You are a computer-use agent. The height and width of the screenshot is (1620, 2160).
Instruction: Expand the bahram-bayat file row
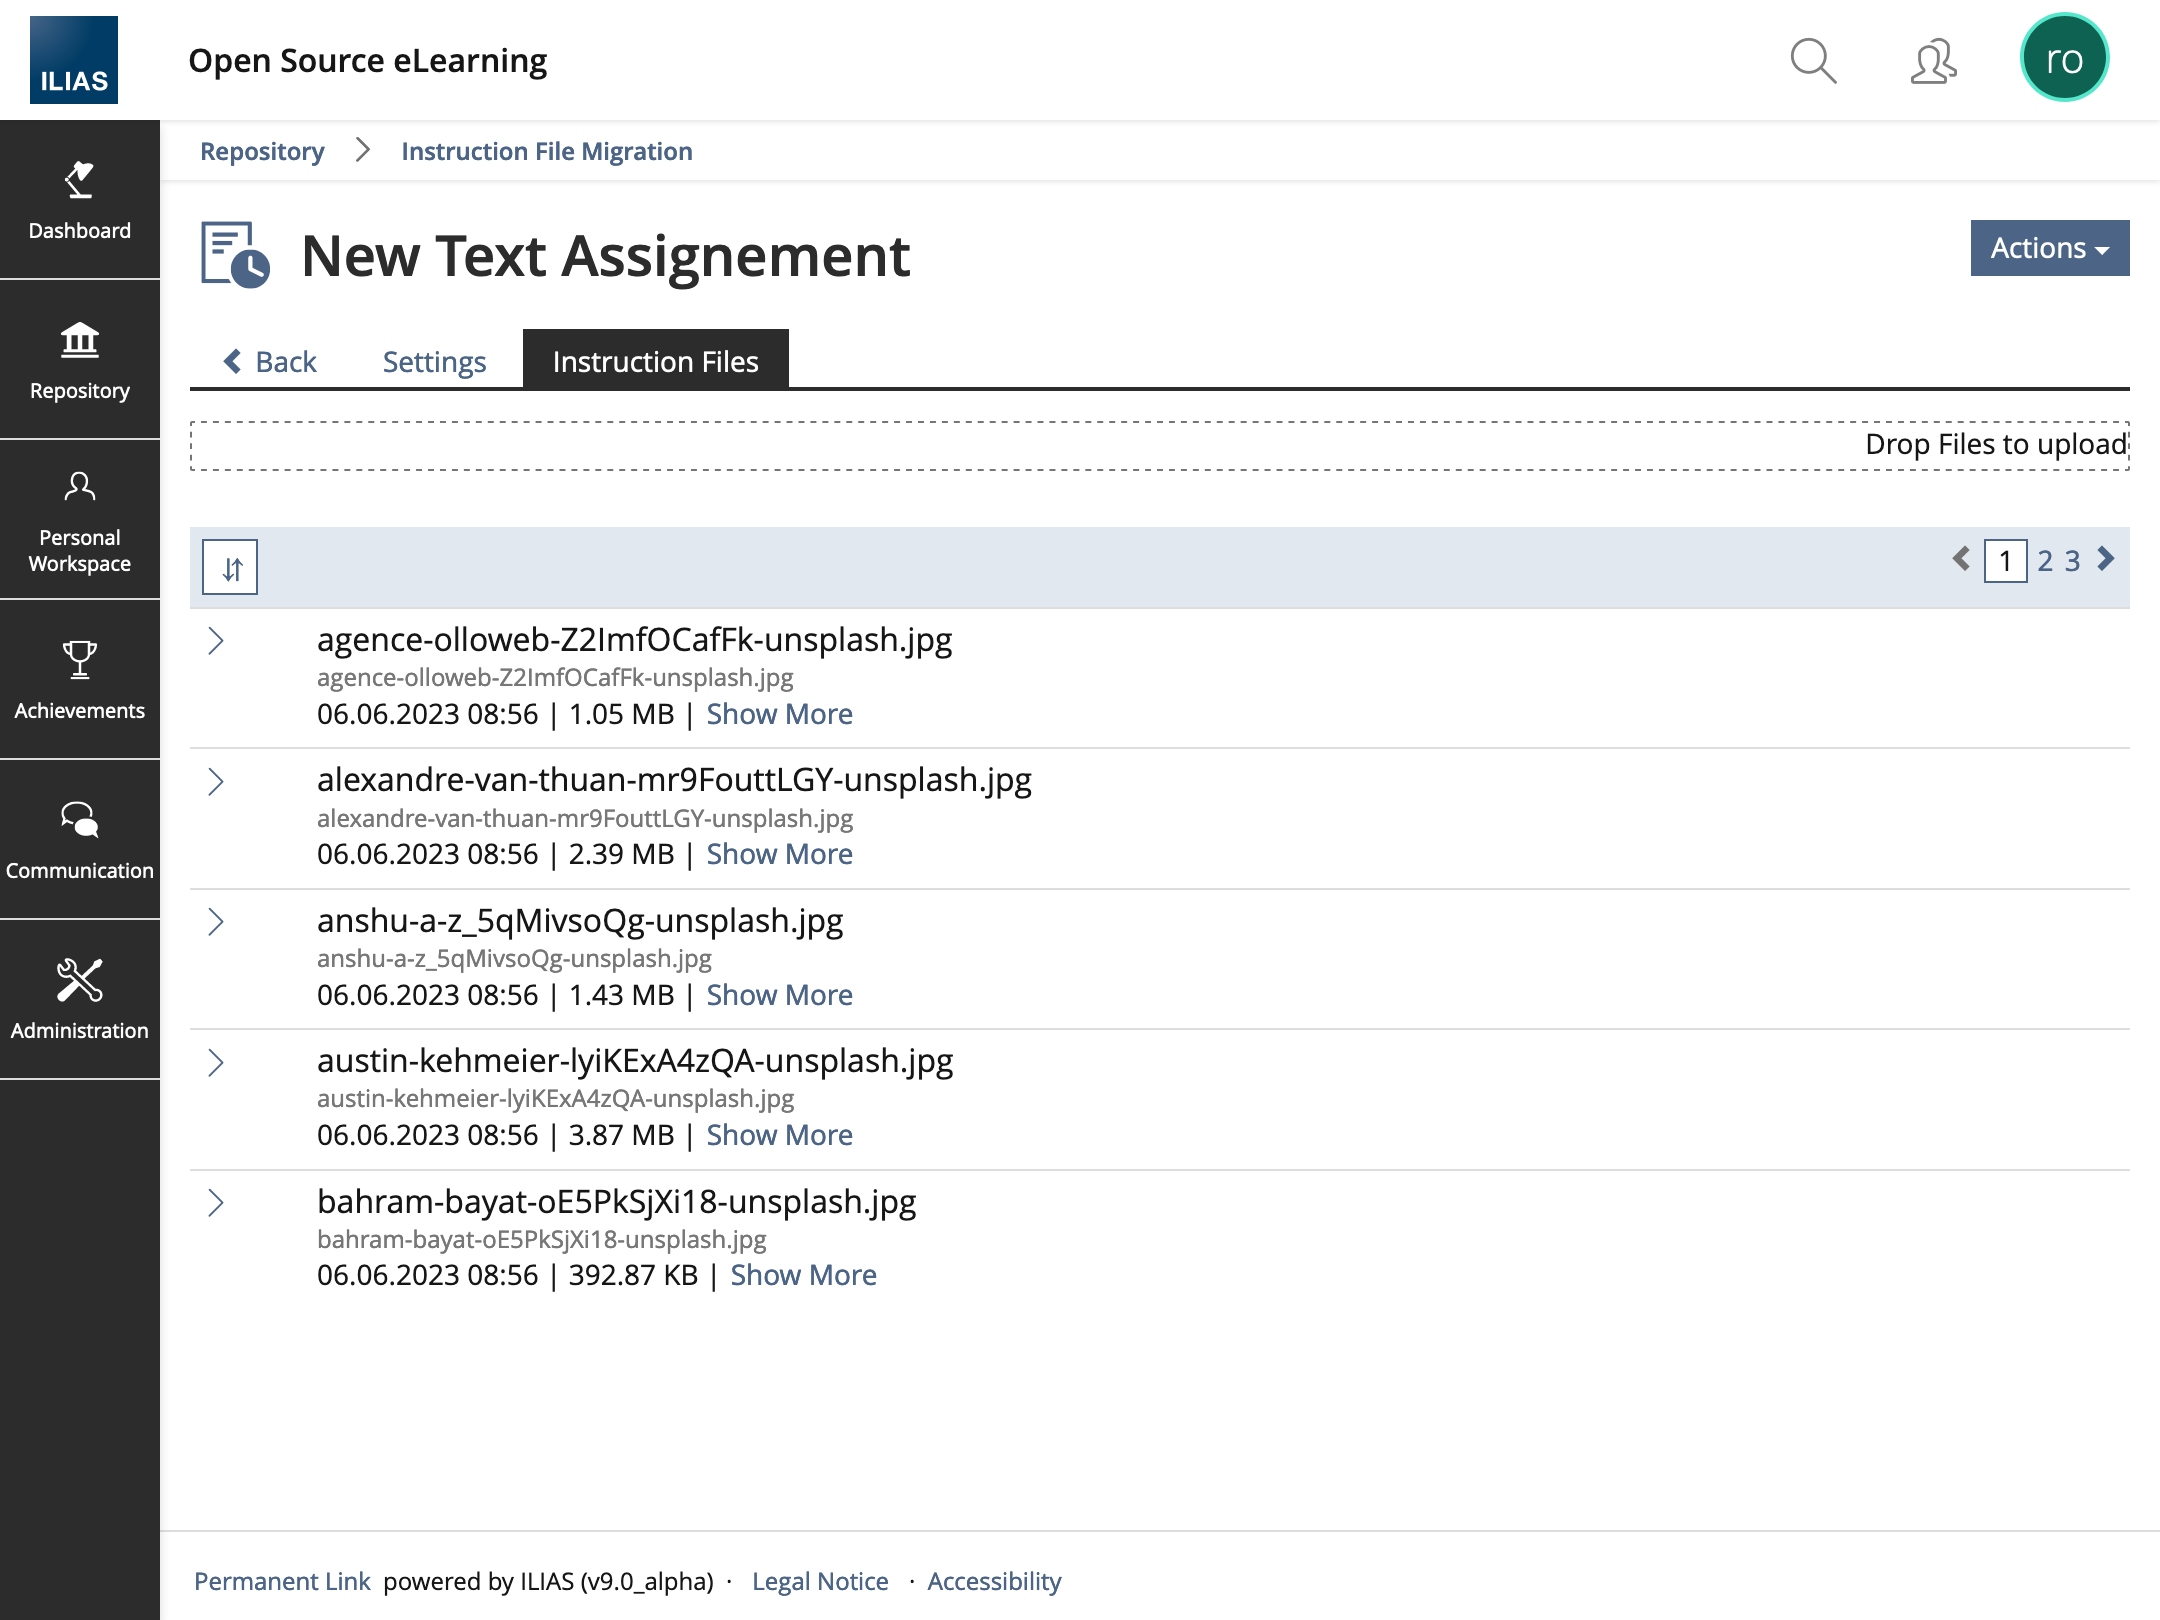pos(216,1202)
